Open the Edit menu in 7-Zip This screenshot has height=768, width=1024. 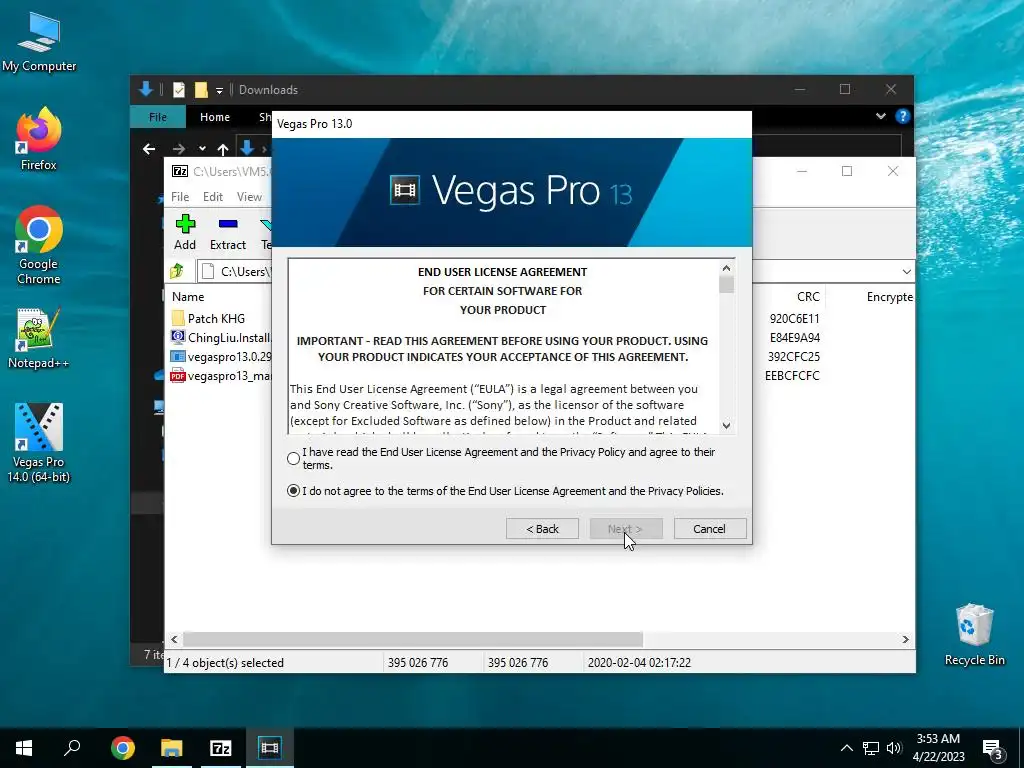[212, 197]
